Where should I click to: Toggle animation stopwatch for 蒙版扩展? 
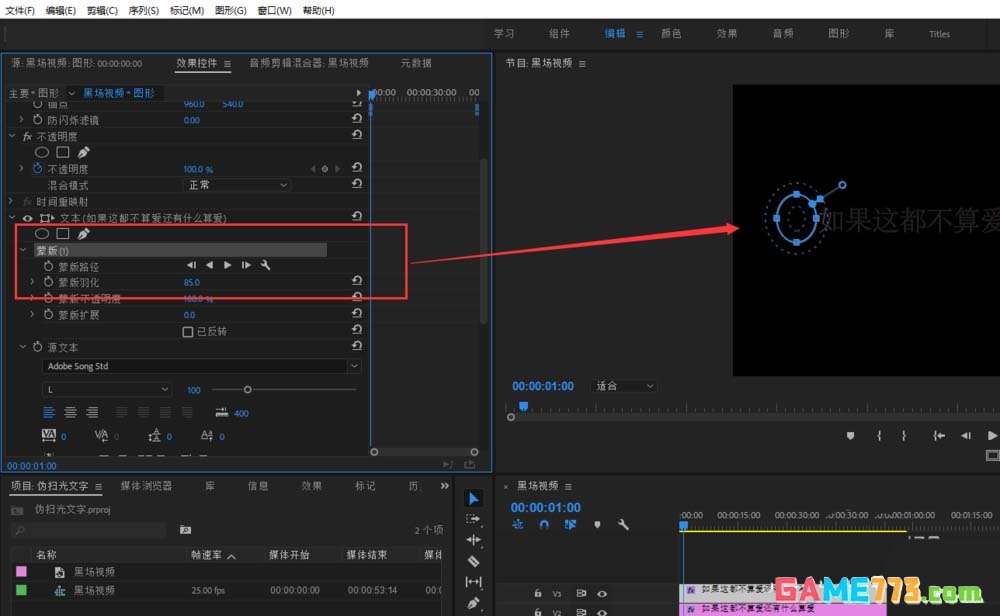click(x=48, y=314)
